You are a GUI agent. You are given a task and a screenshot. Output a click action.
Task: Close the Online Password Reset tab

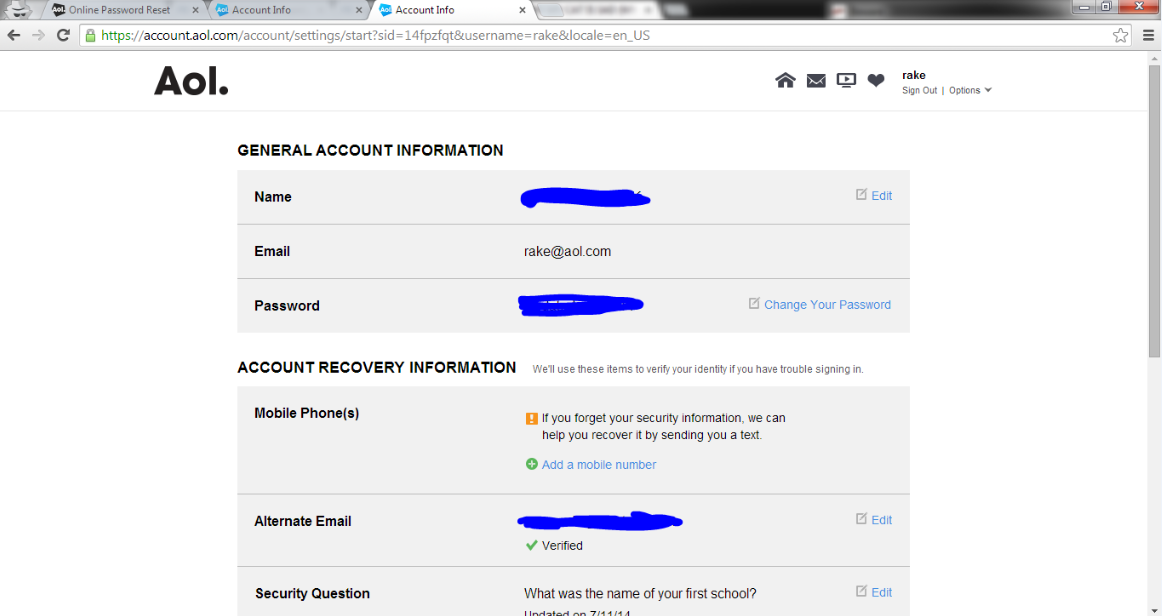[196, 10]
